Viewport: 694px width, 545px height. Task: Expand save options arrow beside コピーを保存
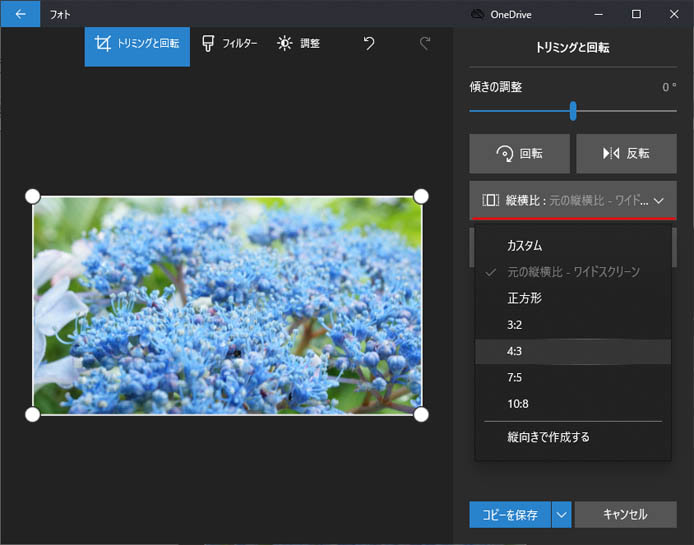(x=562, y=514)
